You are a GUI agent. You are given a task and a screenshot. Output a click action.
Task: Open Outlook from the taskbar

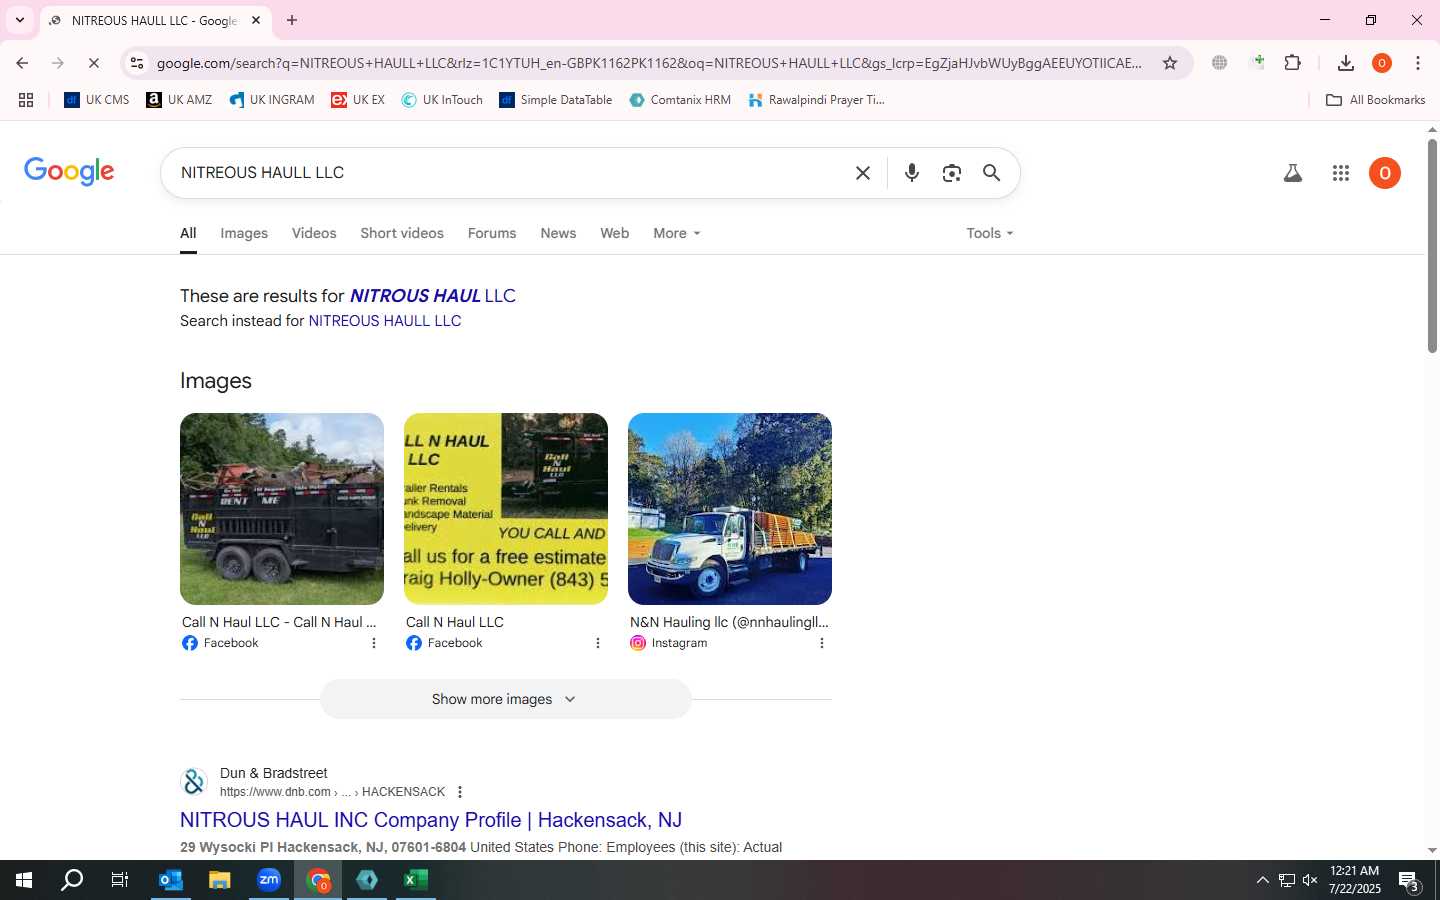tap(171, 880)
